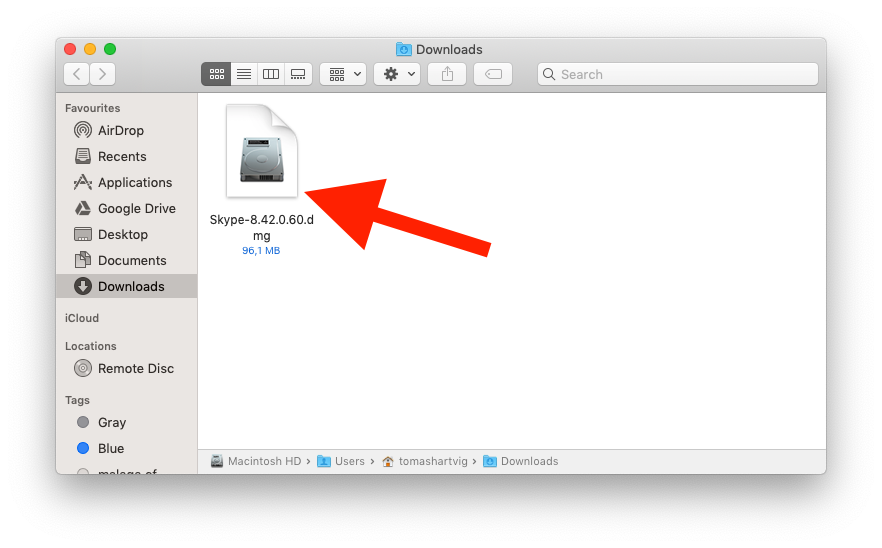The width and height of the screenshot is (882, 548).
Task: Click the Desktop sidebar icon
Action: (x=83, y=234)
